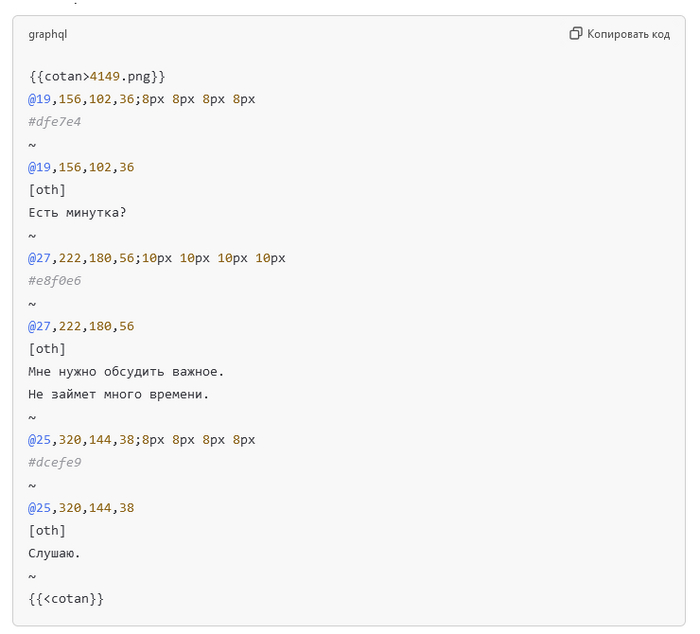
Task: Select the #dcefe9 color comment
Action: (55, 462)
